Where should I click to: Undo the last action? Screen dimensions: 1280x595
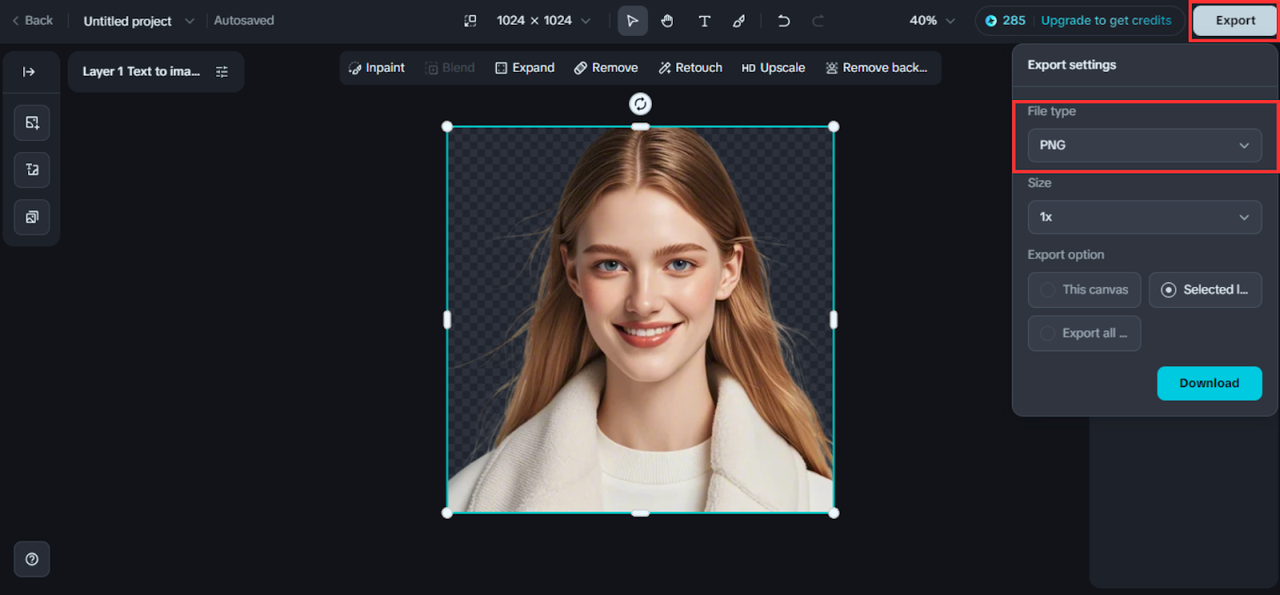point(784,20)
